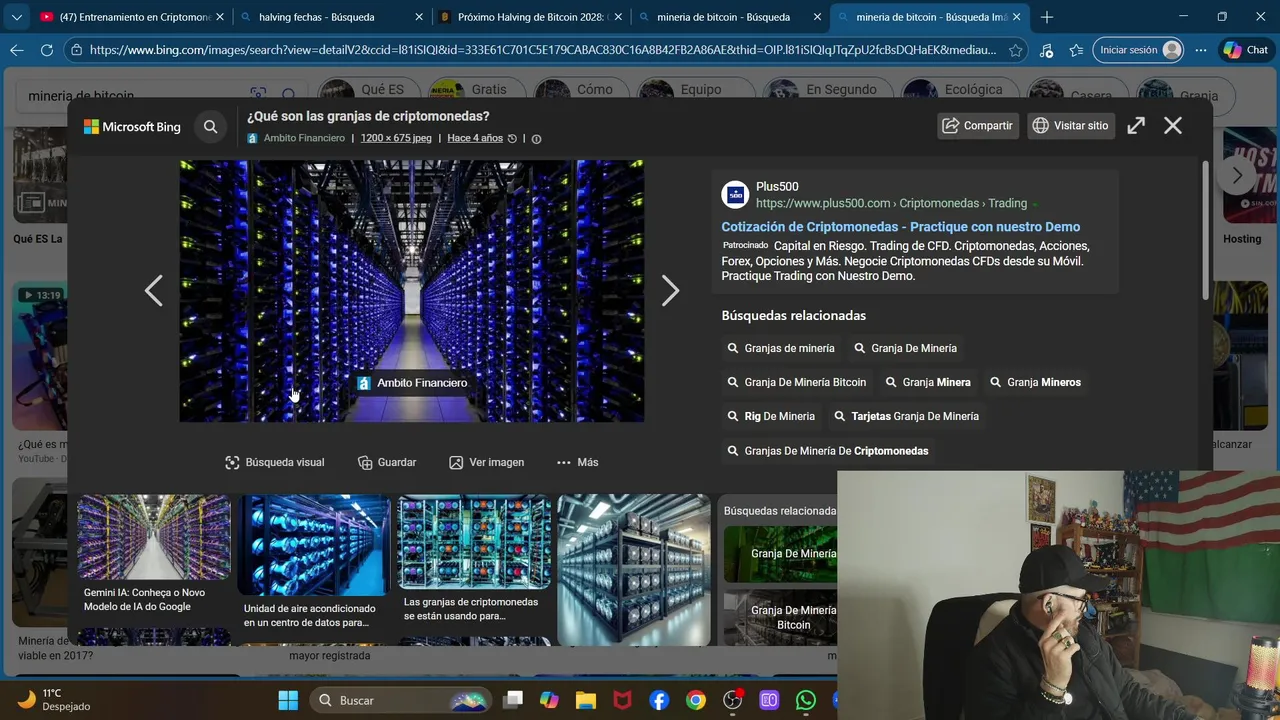Select related search Granja De Minería
Image resolution: width=1280 pixels, height=720 pixels.
click(905, 348)
